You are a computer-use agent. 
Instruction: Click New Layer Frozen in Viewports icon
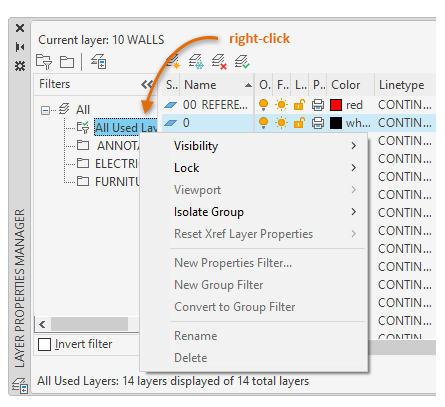coord(196,62)
